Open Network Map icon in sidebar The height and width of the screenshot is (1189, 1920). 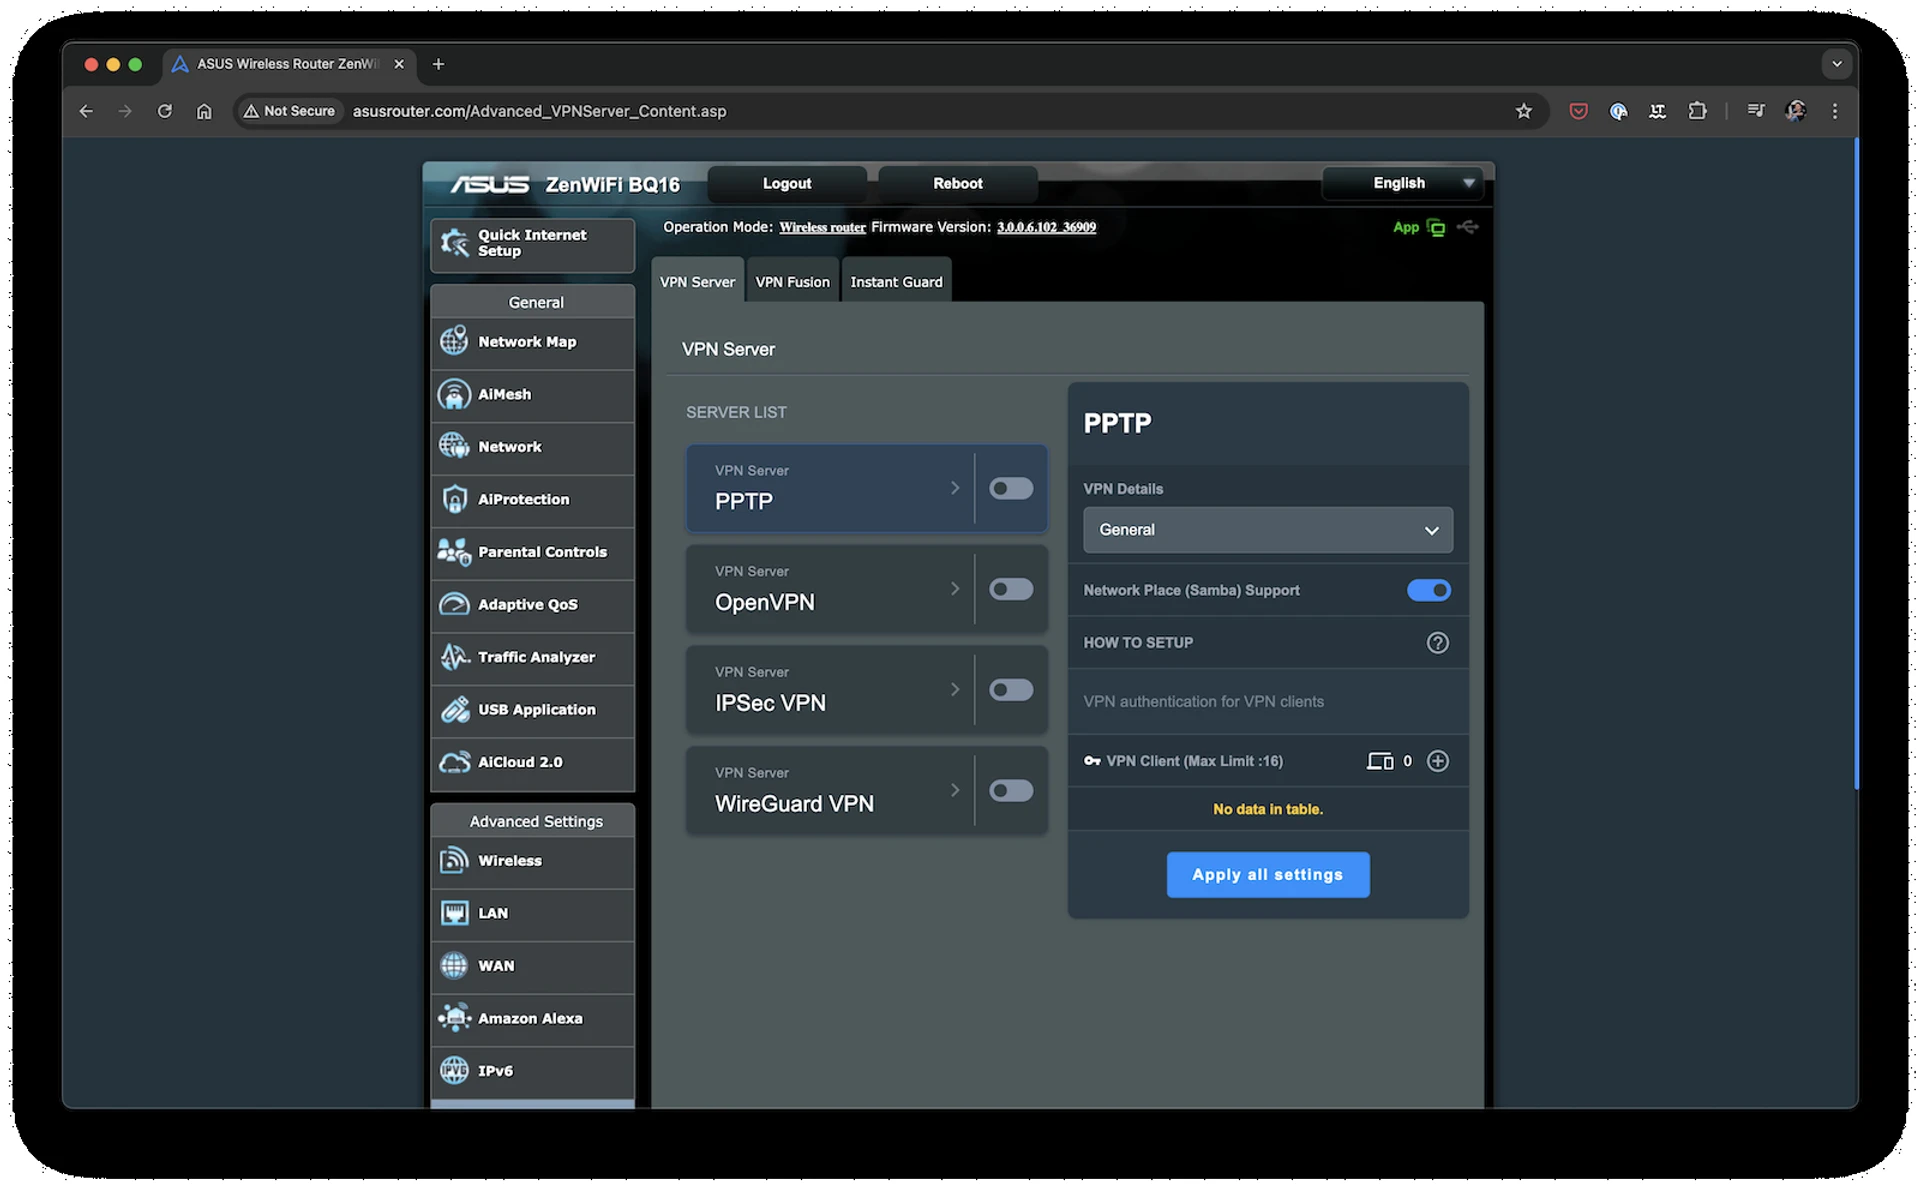point(454,342)
